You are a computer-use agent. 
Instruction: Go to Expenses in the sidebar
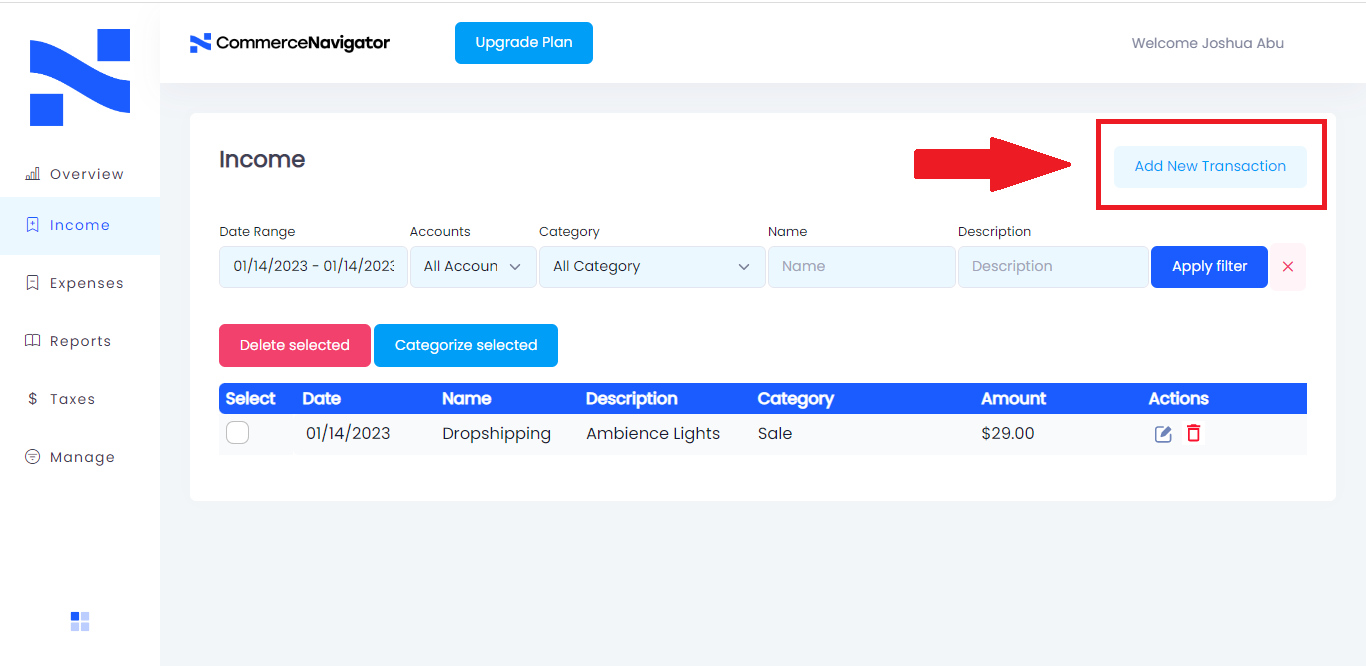pos(86,283)
